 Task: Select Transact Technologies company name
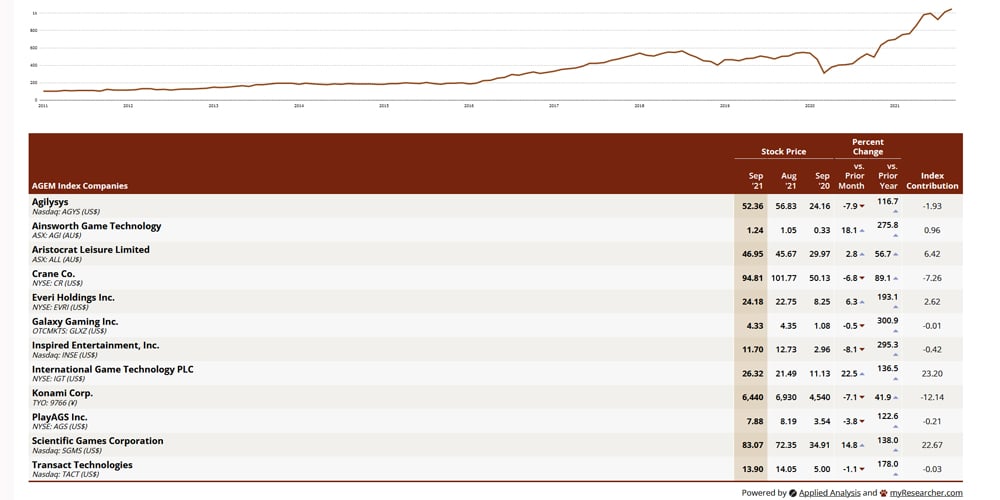[x=82, y=465]
